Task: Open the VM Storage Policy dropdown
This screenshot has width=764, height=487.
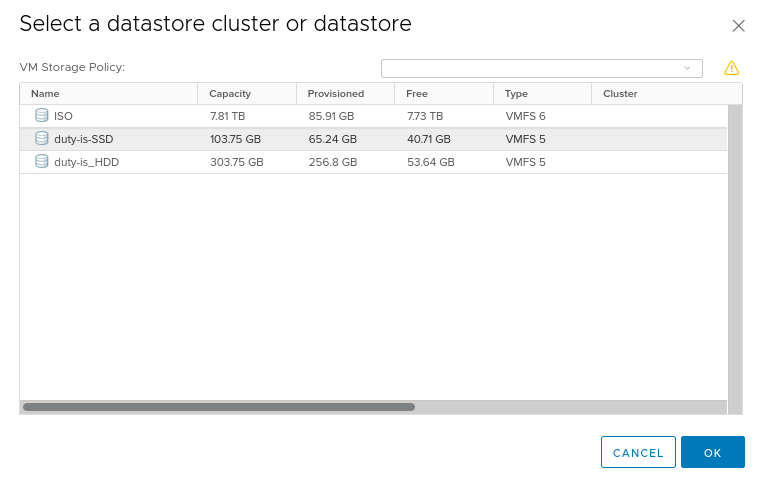Action: pyautogui.click(x=541, y=68)
